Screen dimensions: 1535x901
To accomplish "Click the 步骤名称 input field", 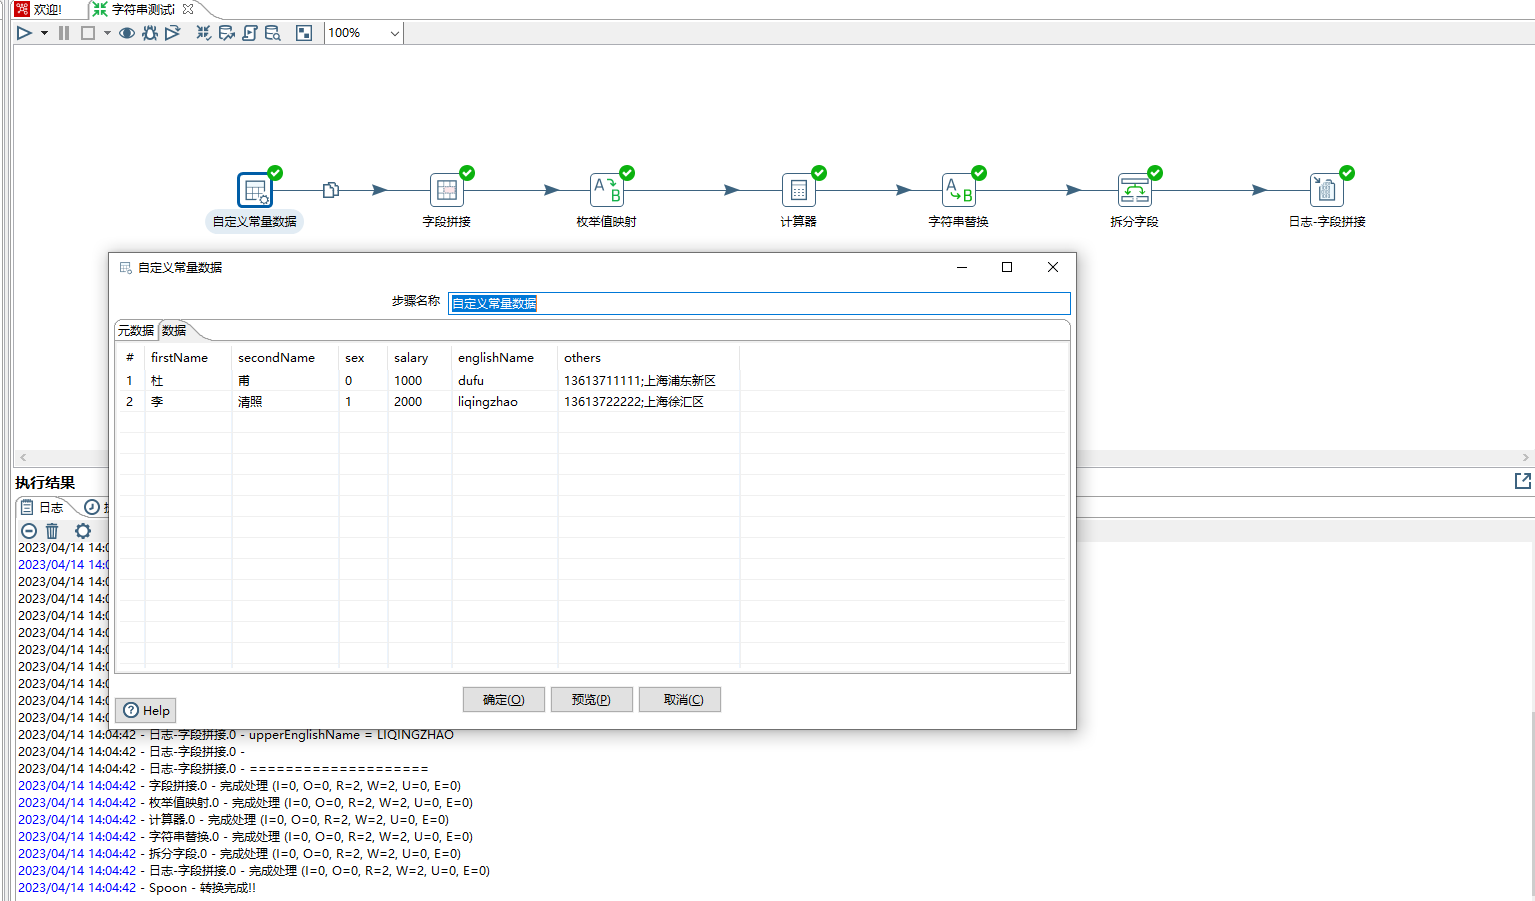I will [x=758, y=303].
